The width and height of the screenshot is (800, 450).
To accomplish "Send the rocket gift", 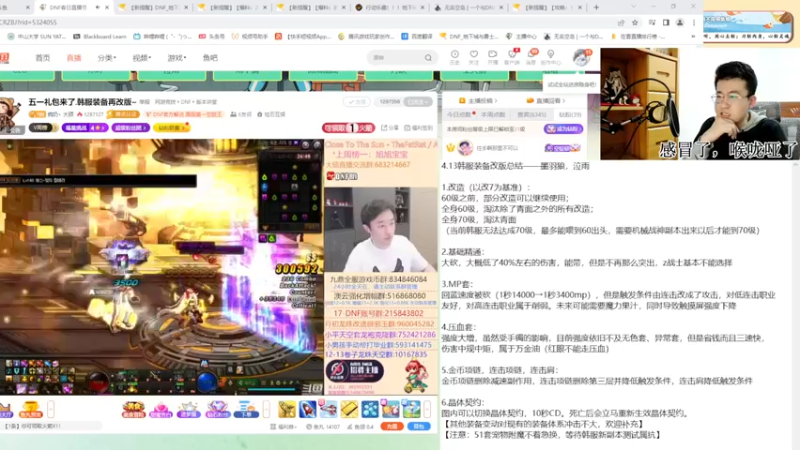I will [x=307, y=409].
